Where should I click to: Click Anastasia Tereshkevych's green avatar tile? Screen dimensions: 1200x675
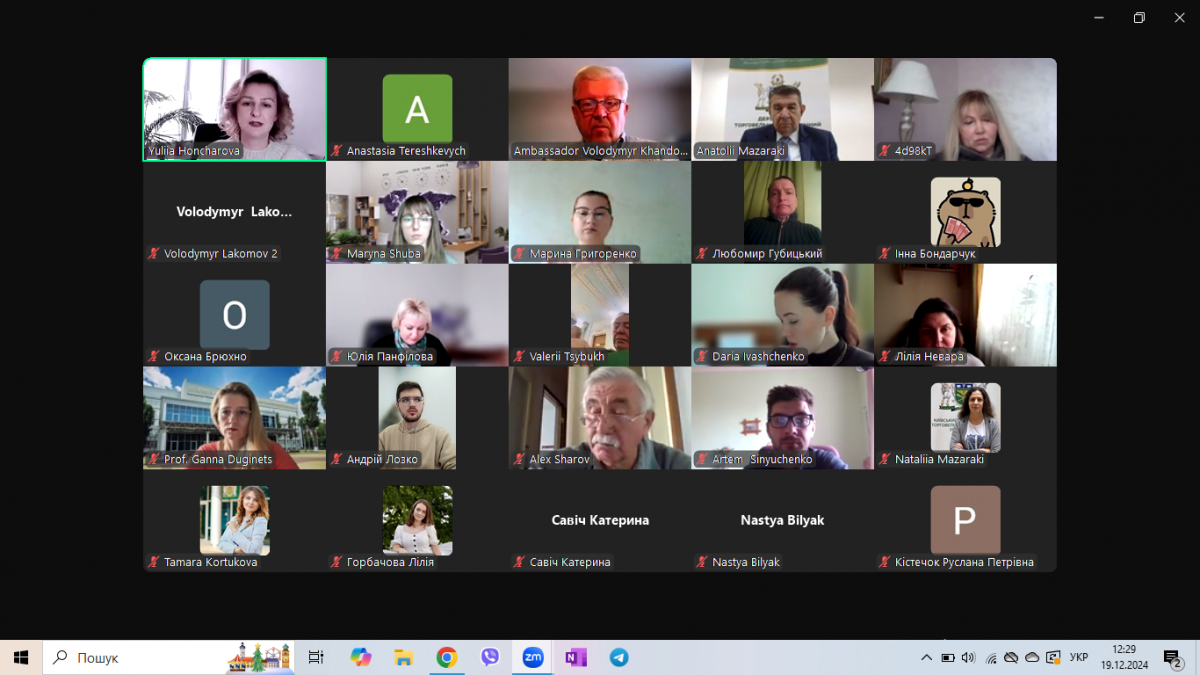tap(417, 108)
